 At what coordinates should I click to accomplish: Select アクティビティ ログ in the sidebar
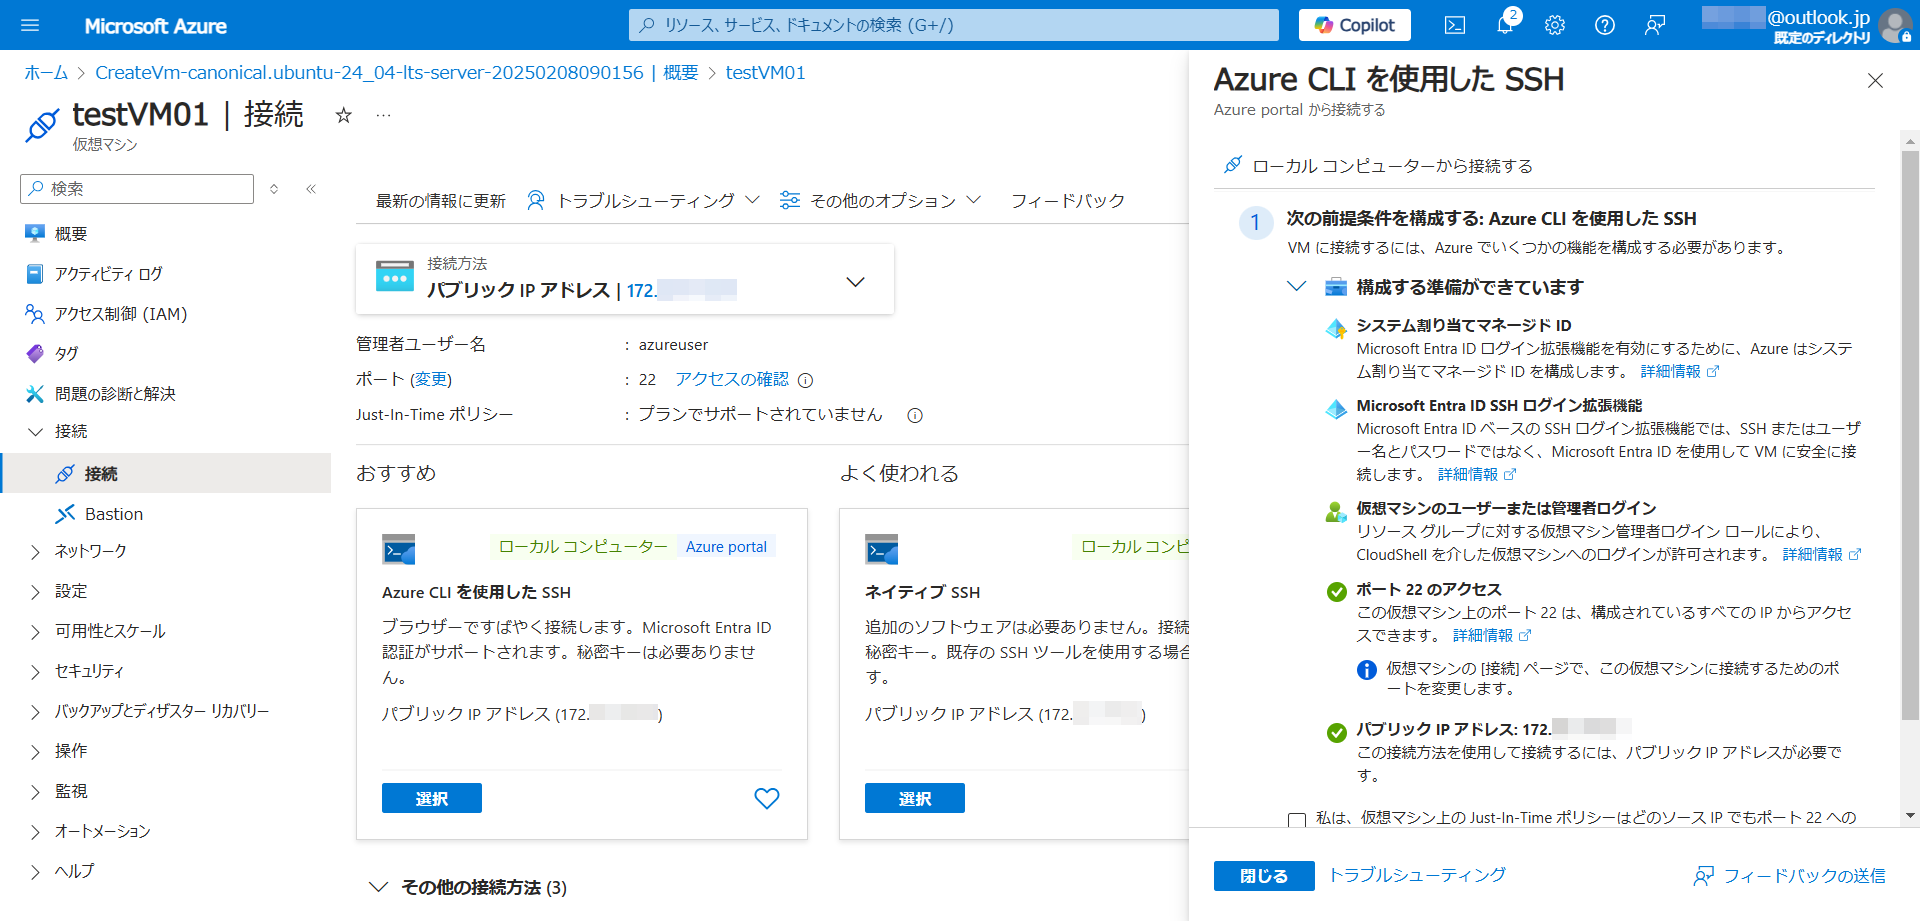tap(108, 274)
